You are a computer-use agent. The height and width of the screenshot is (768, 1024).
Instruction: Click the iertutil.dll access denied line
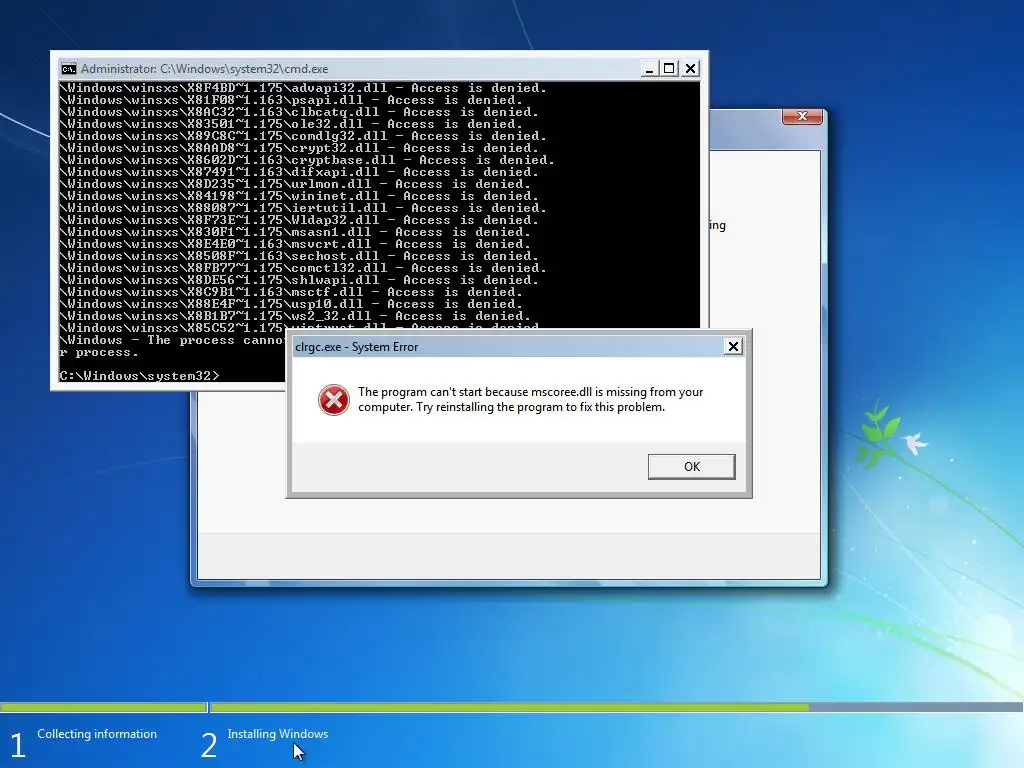point(303,208)
